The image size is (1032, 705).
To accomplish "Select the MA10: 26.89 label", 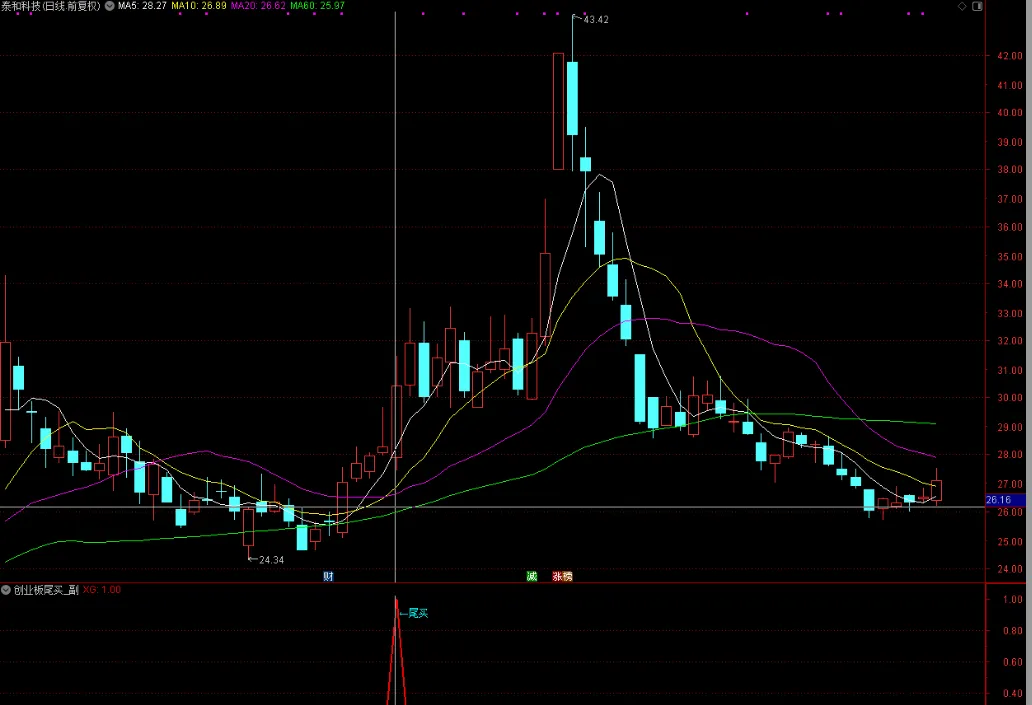I will click(199, 6).
